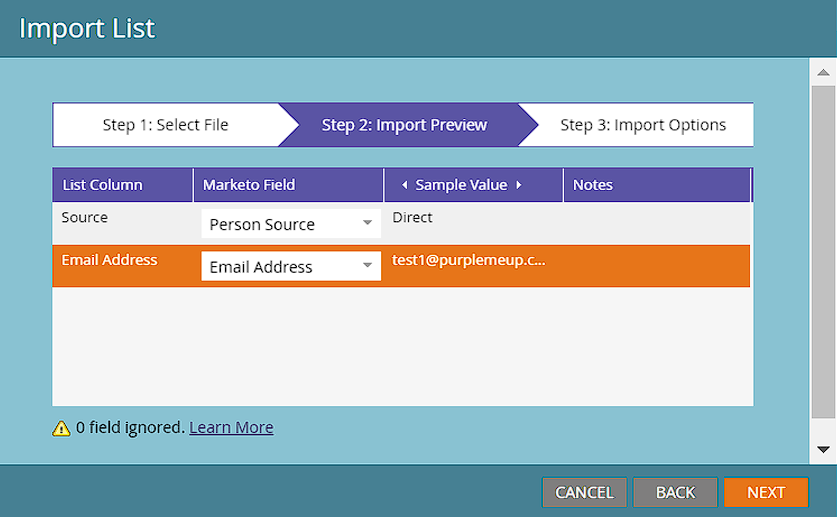Jump to Step 3: Import Options
The width and height of the screenshot is (837, 517).
(643, 124)
